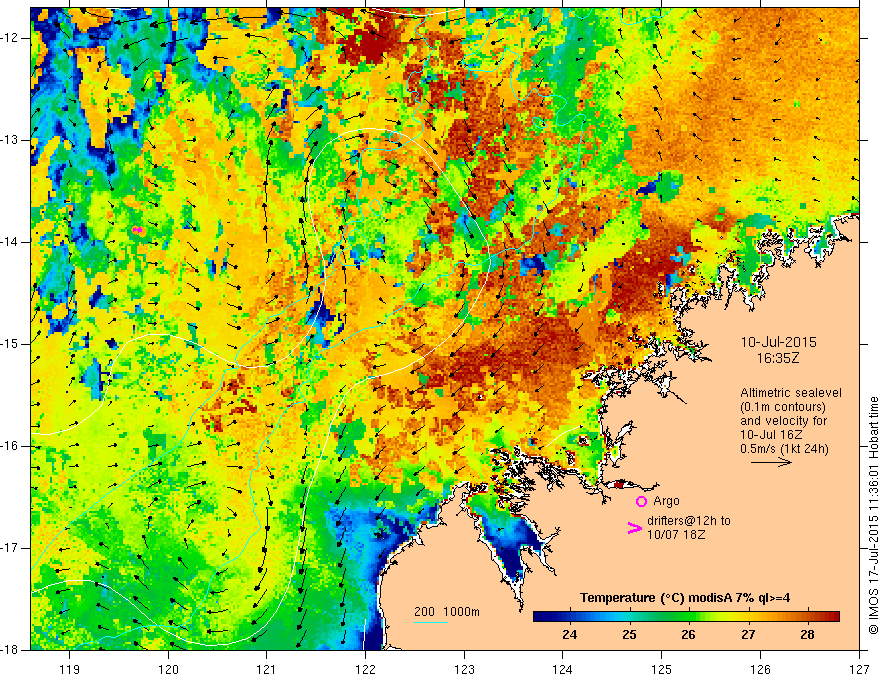
Task: Click the '10-Jul 16Z' text line
Action: (x=771, y=435)
